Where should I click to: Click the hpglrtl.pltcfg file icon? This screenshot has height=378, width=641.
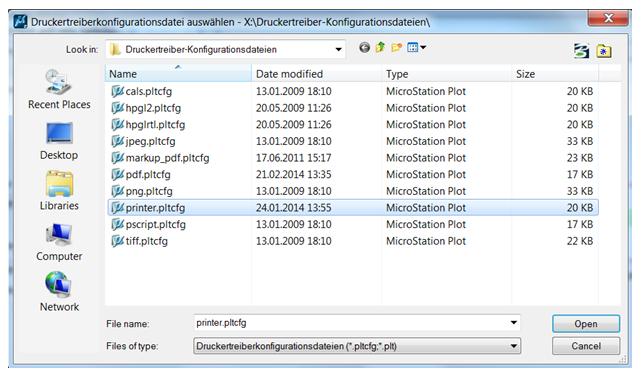click(117, 124)
